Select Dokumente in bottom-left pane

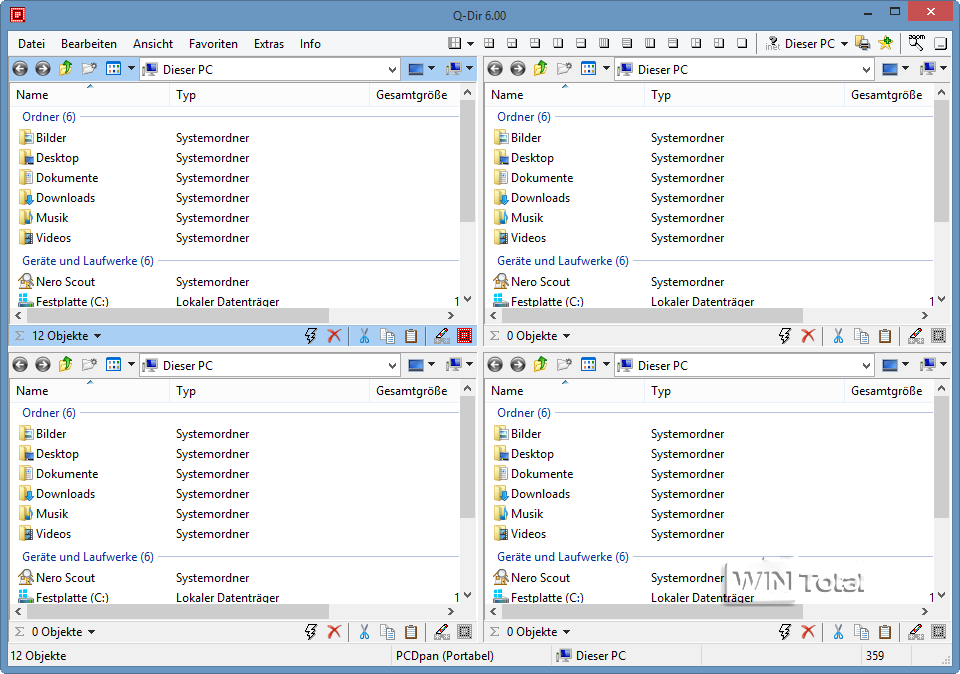pyautogui.click(x=67, y=474)
